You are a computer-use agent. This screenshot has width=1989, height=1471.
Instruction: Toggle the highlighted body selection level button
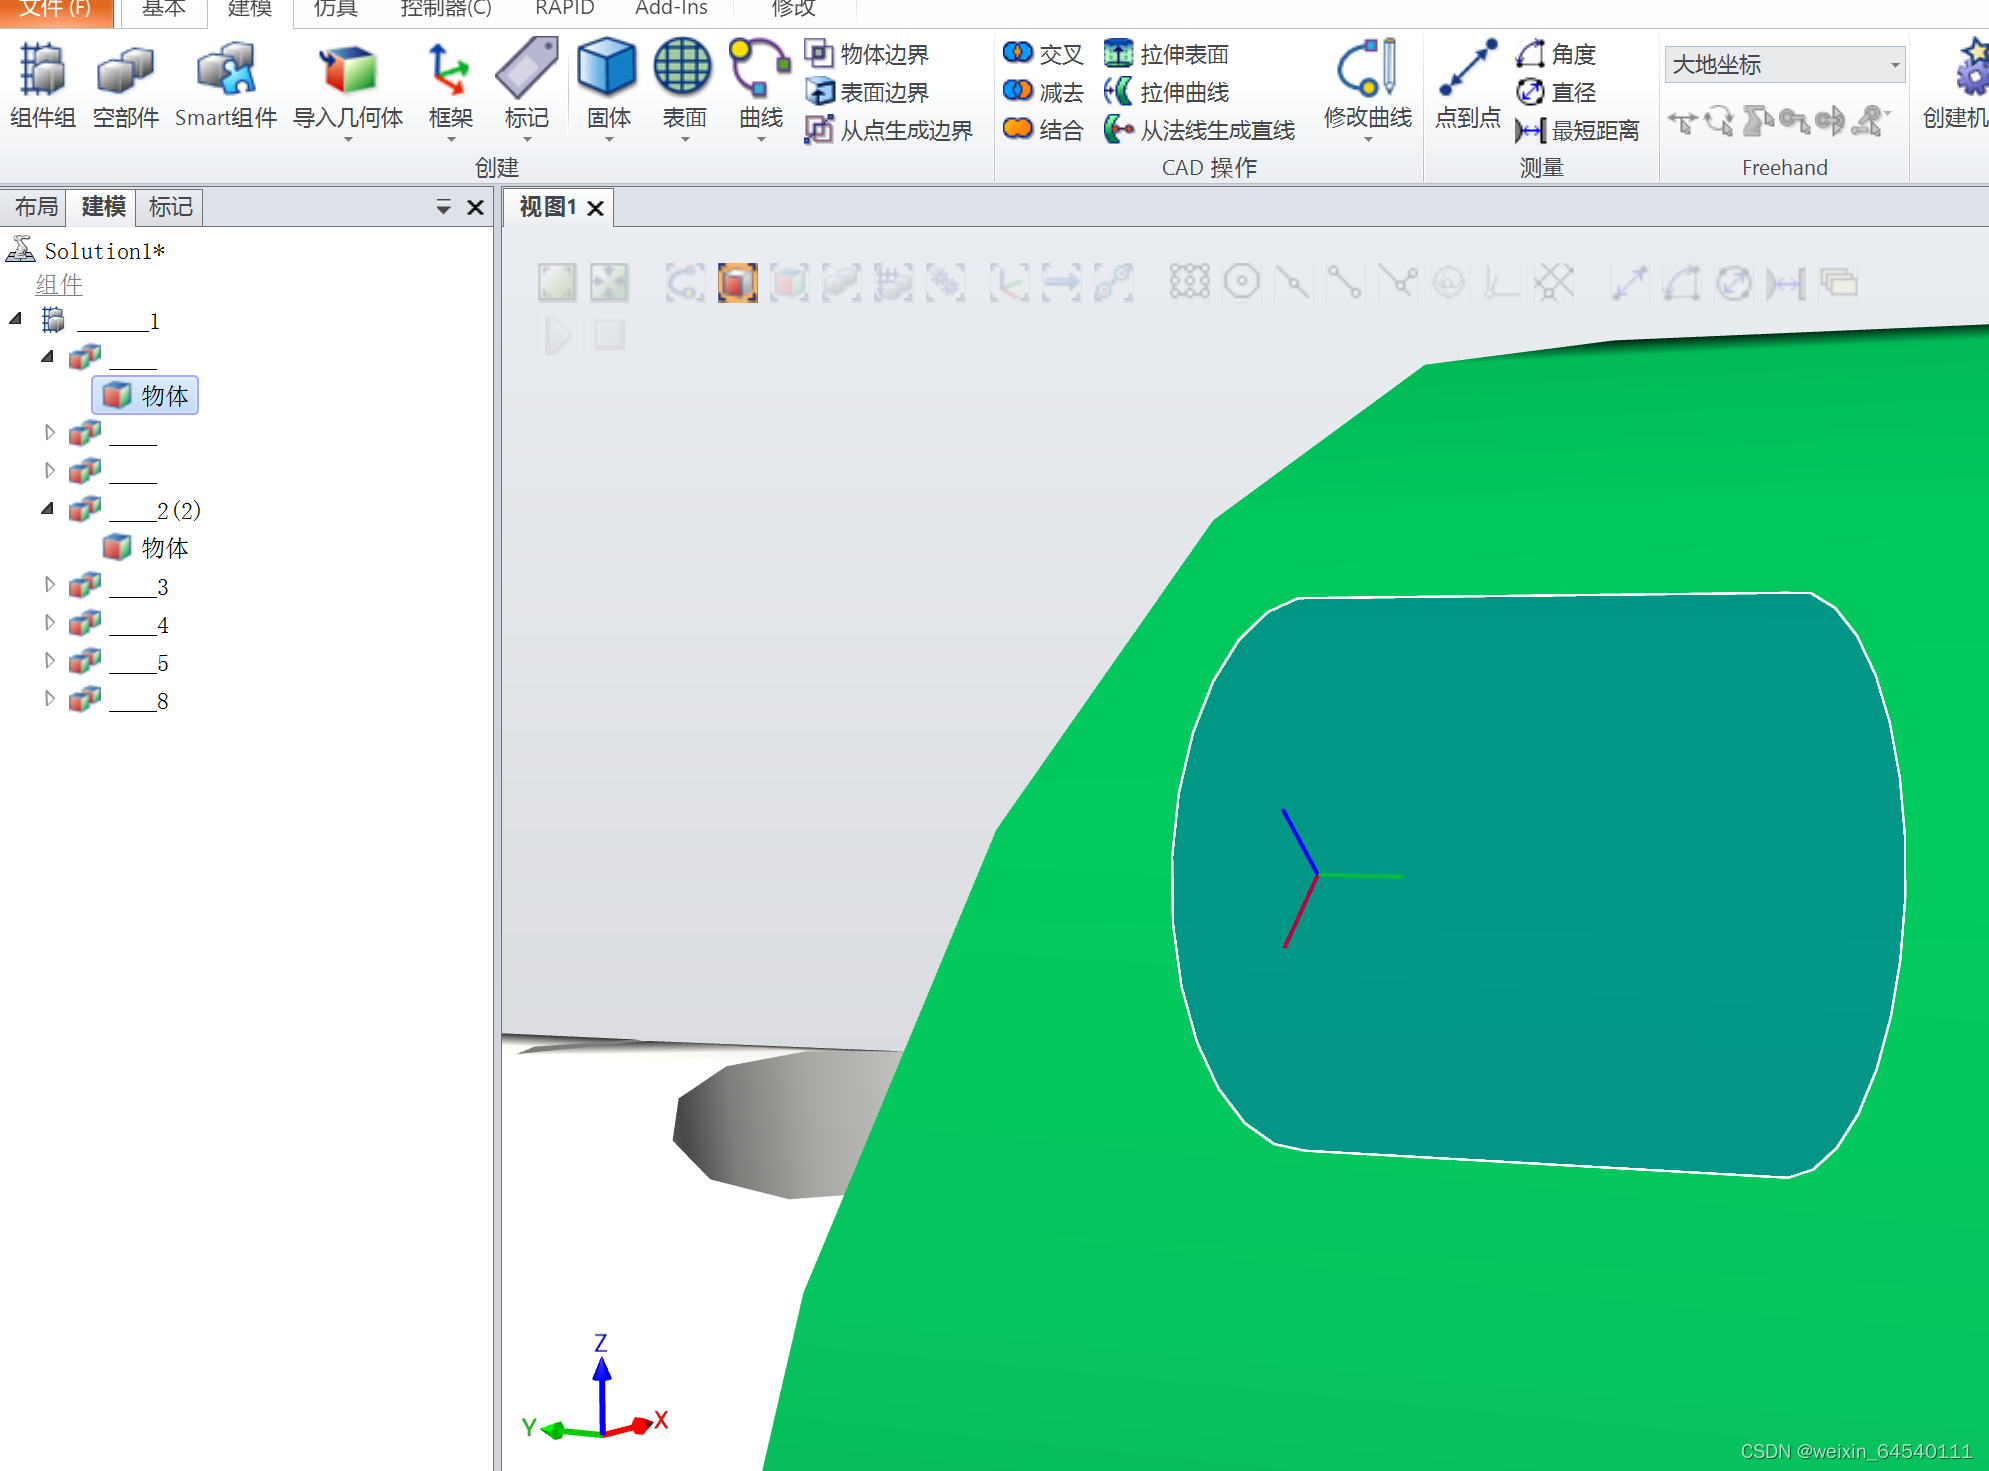(737, 283)
